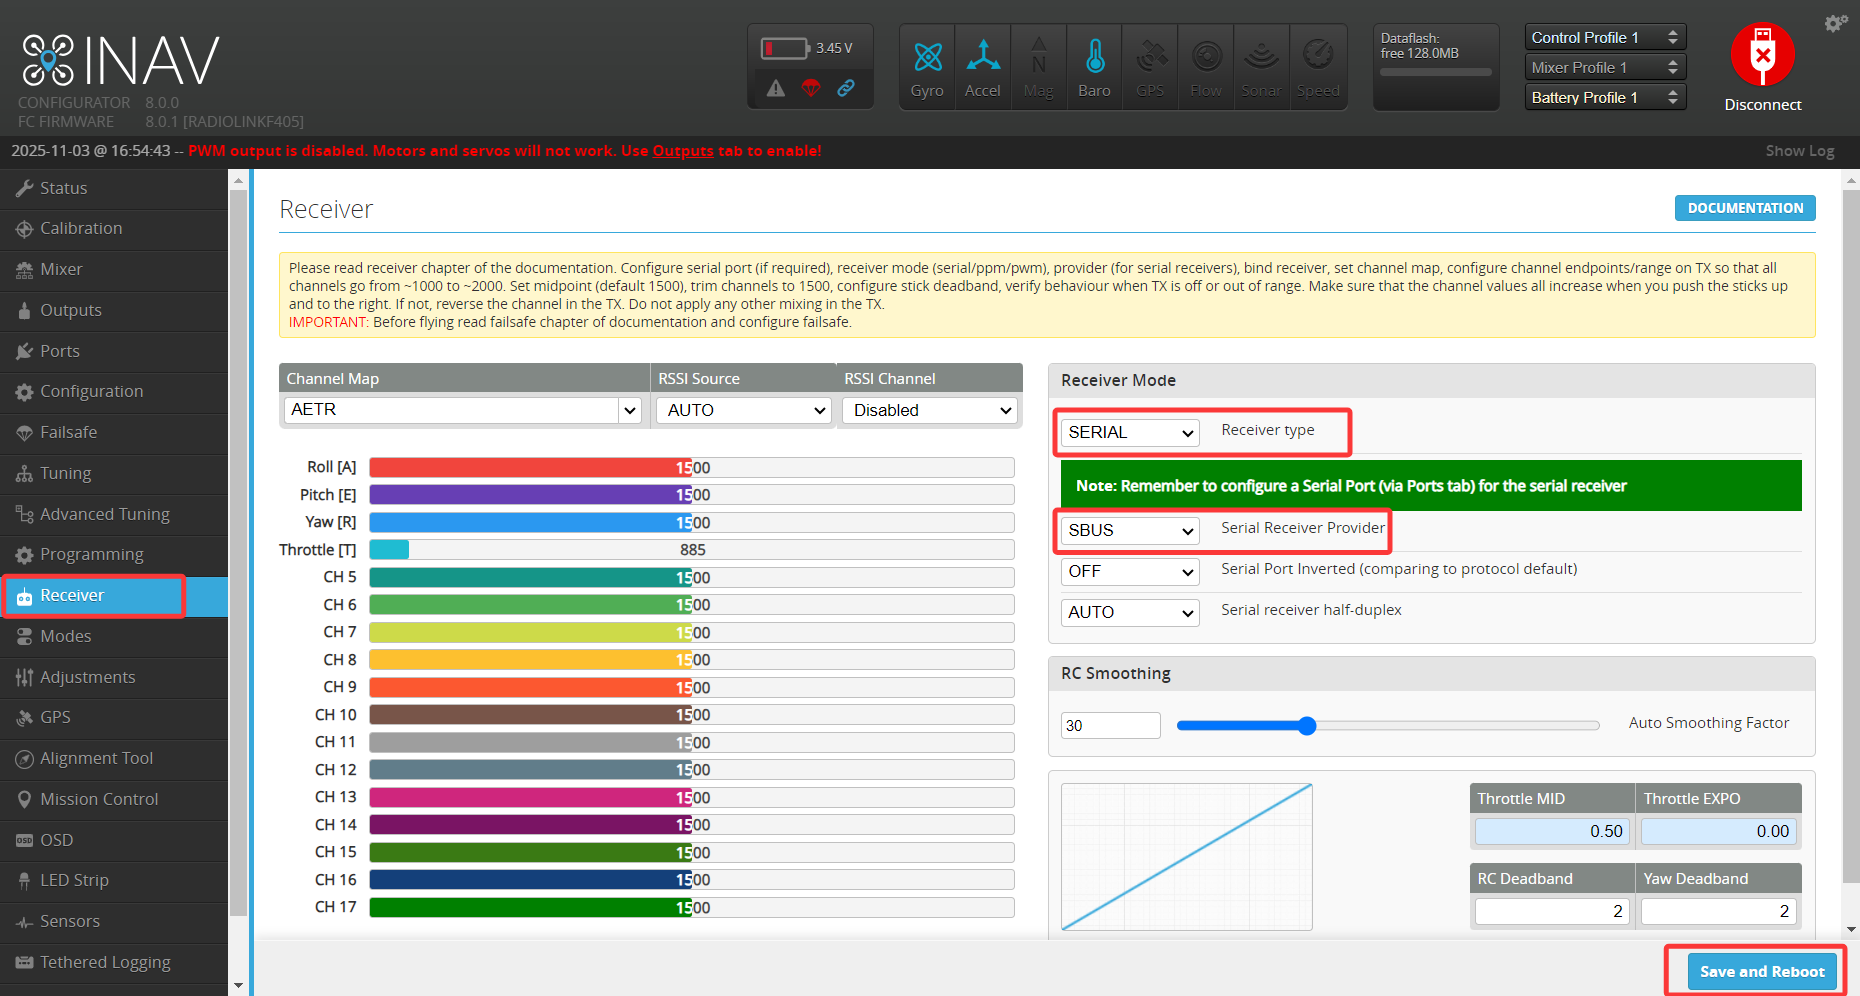Image resolution: width=1860 pixels, height=996 pixels.
Task: Click the Gyro sensor status icon
Action: 927,58
